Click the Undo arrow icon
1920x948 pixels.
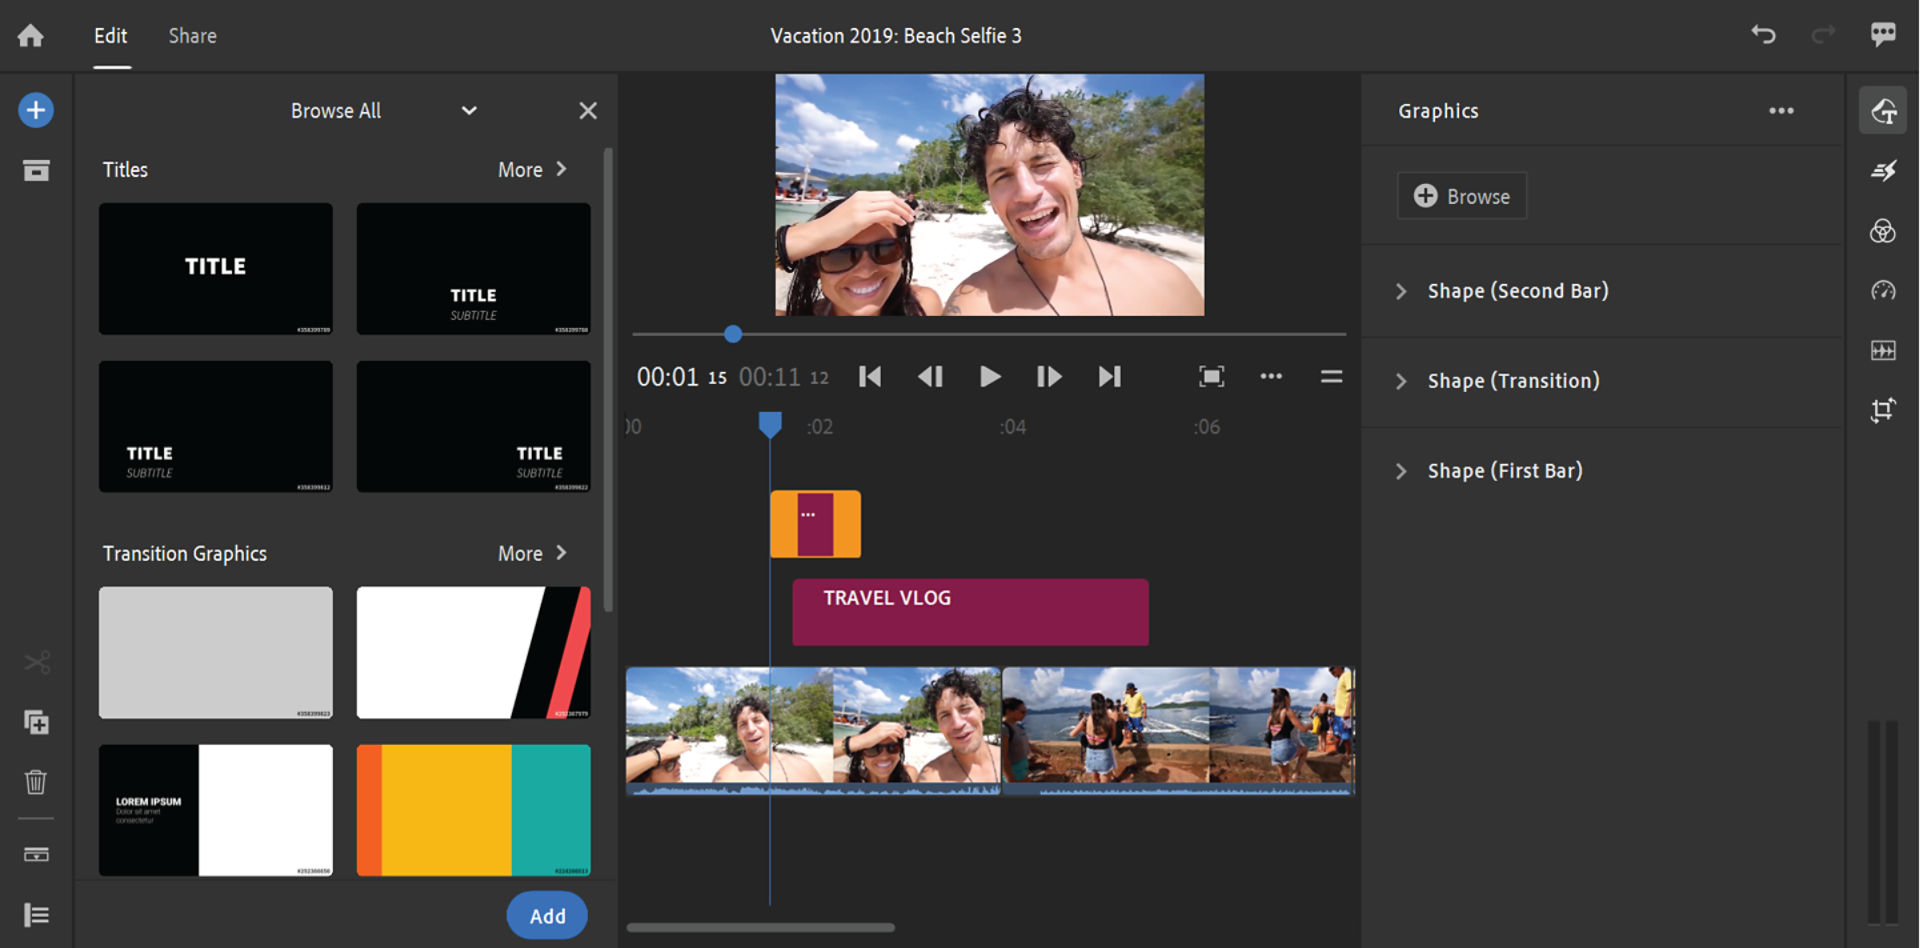coord(1763,35)
